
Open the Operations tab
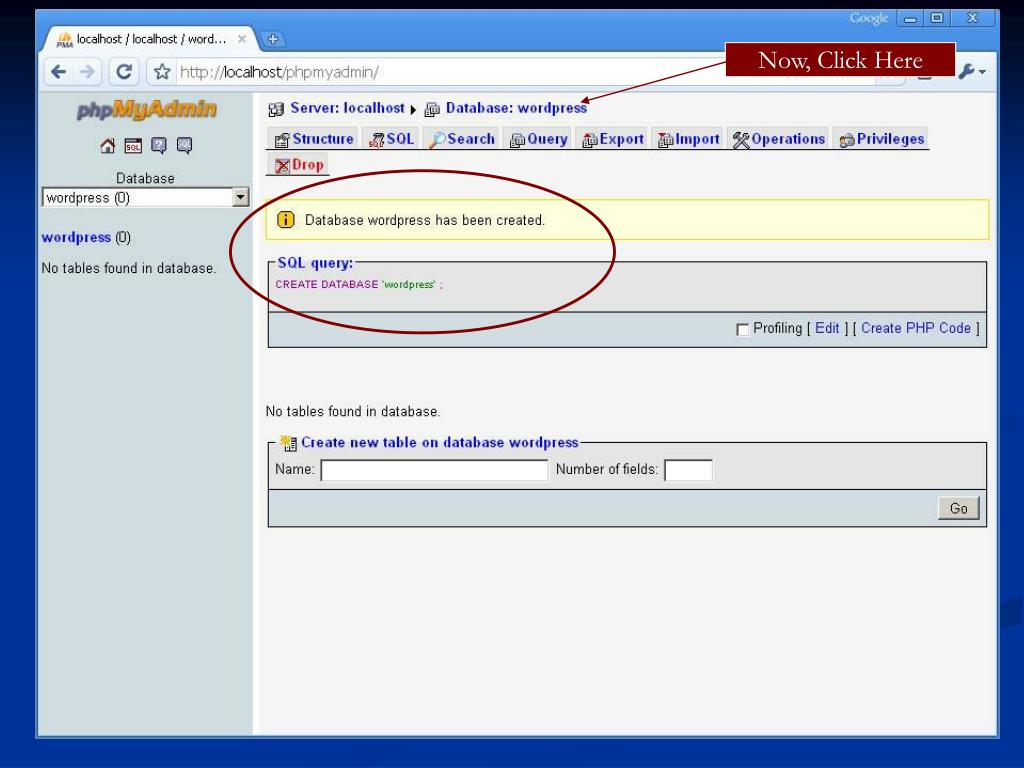pyautogui.click(x=778, y=139)
